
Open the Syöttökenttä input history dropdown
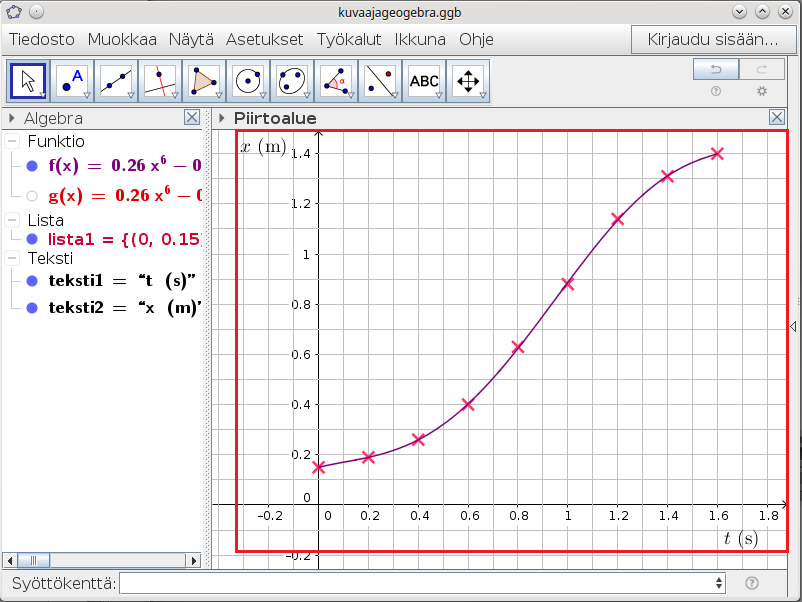point(719,583)
